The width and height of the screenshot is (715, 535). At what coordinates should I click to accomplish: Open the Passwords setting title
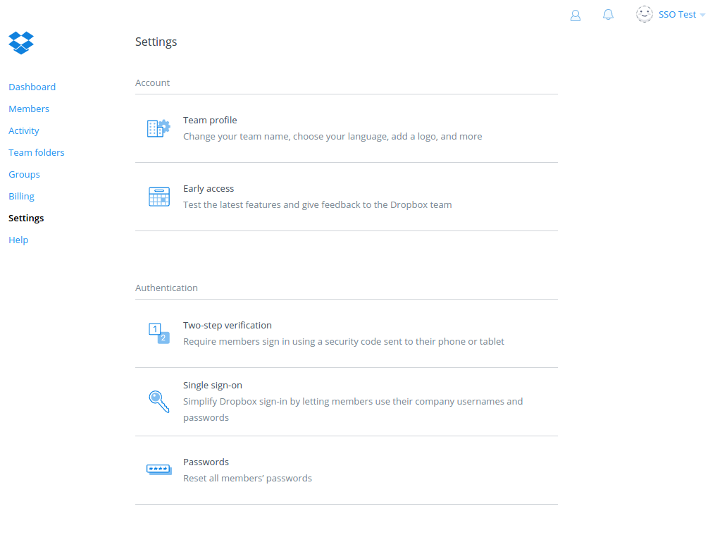[206, 462]
